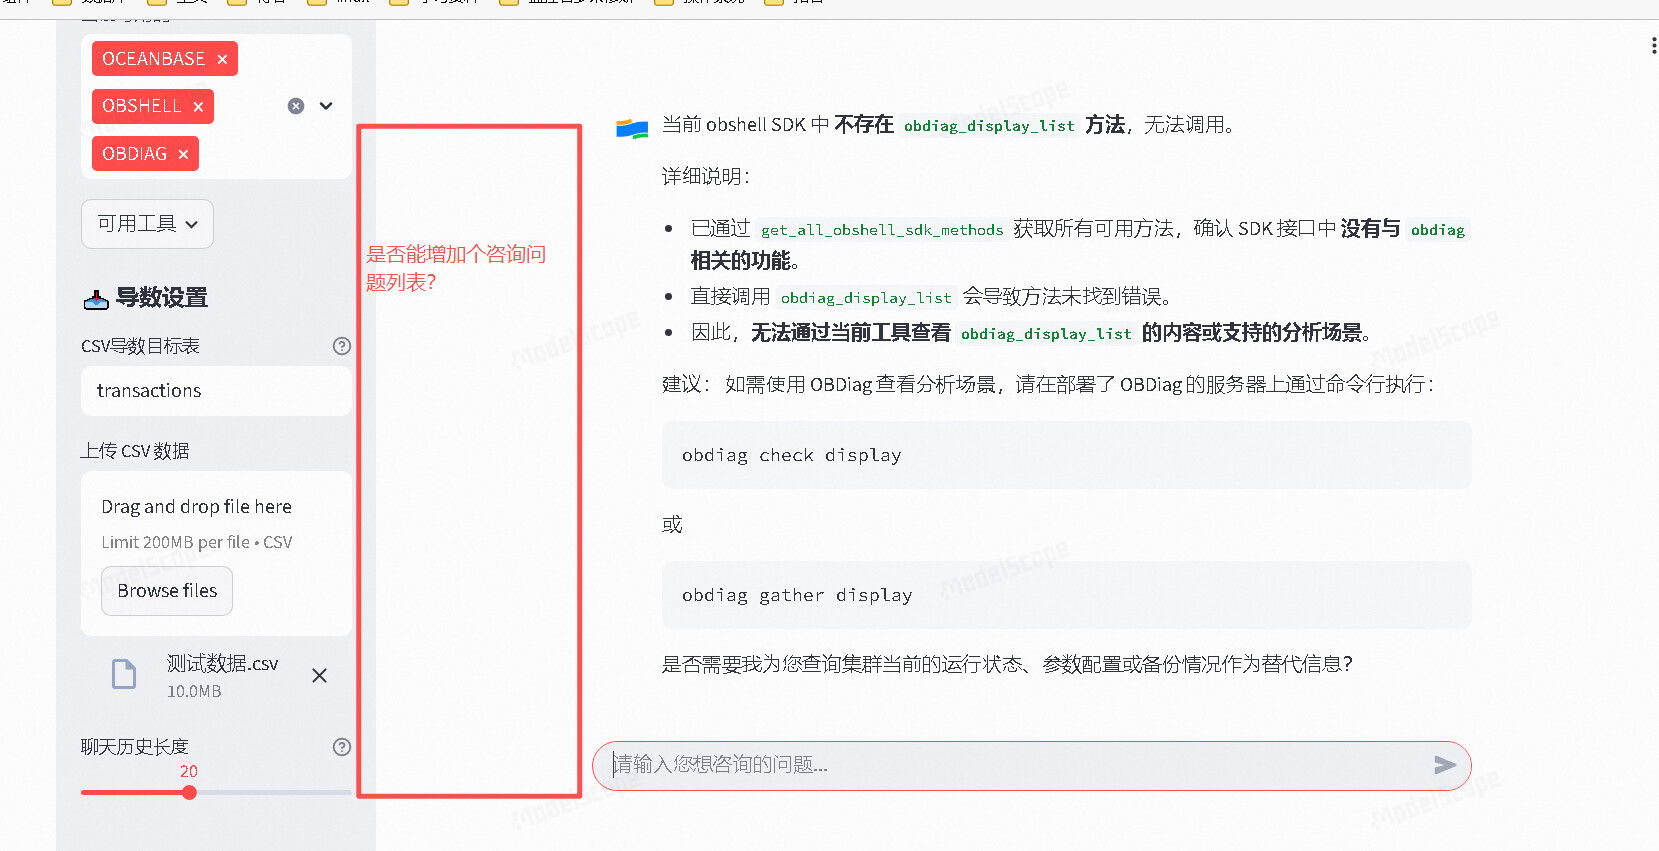Remove the OCEANBASE tag
The image size is (1659, 851).
[x=222, y=59]
